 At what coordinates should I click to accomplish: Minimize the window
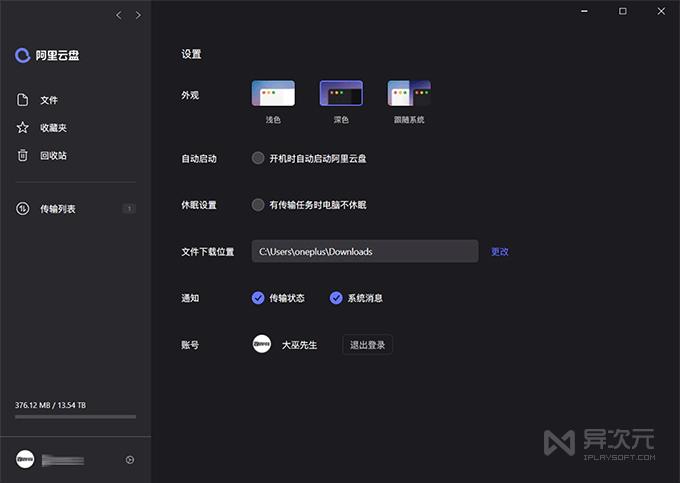(x=585, y=11)
